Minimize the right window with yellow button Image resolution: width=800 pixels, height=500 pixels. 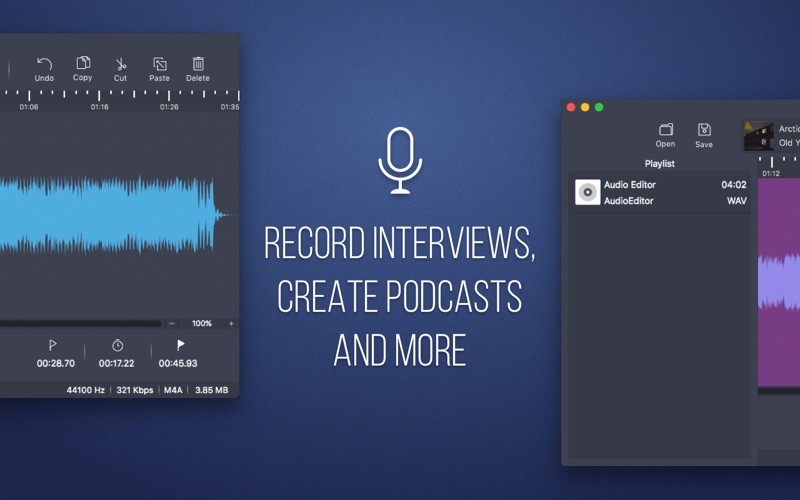click(x=585, y=107)
